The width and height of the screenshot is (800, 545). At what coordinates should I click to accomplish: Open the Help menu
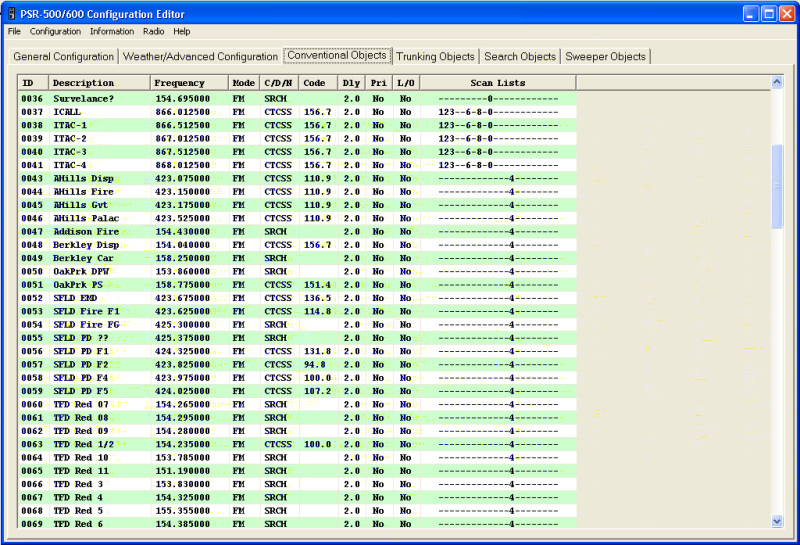[x=182, y=31]
